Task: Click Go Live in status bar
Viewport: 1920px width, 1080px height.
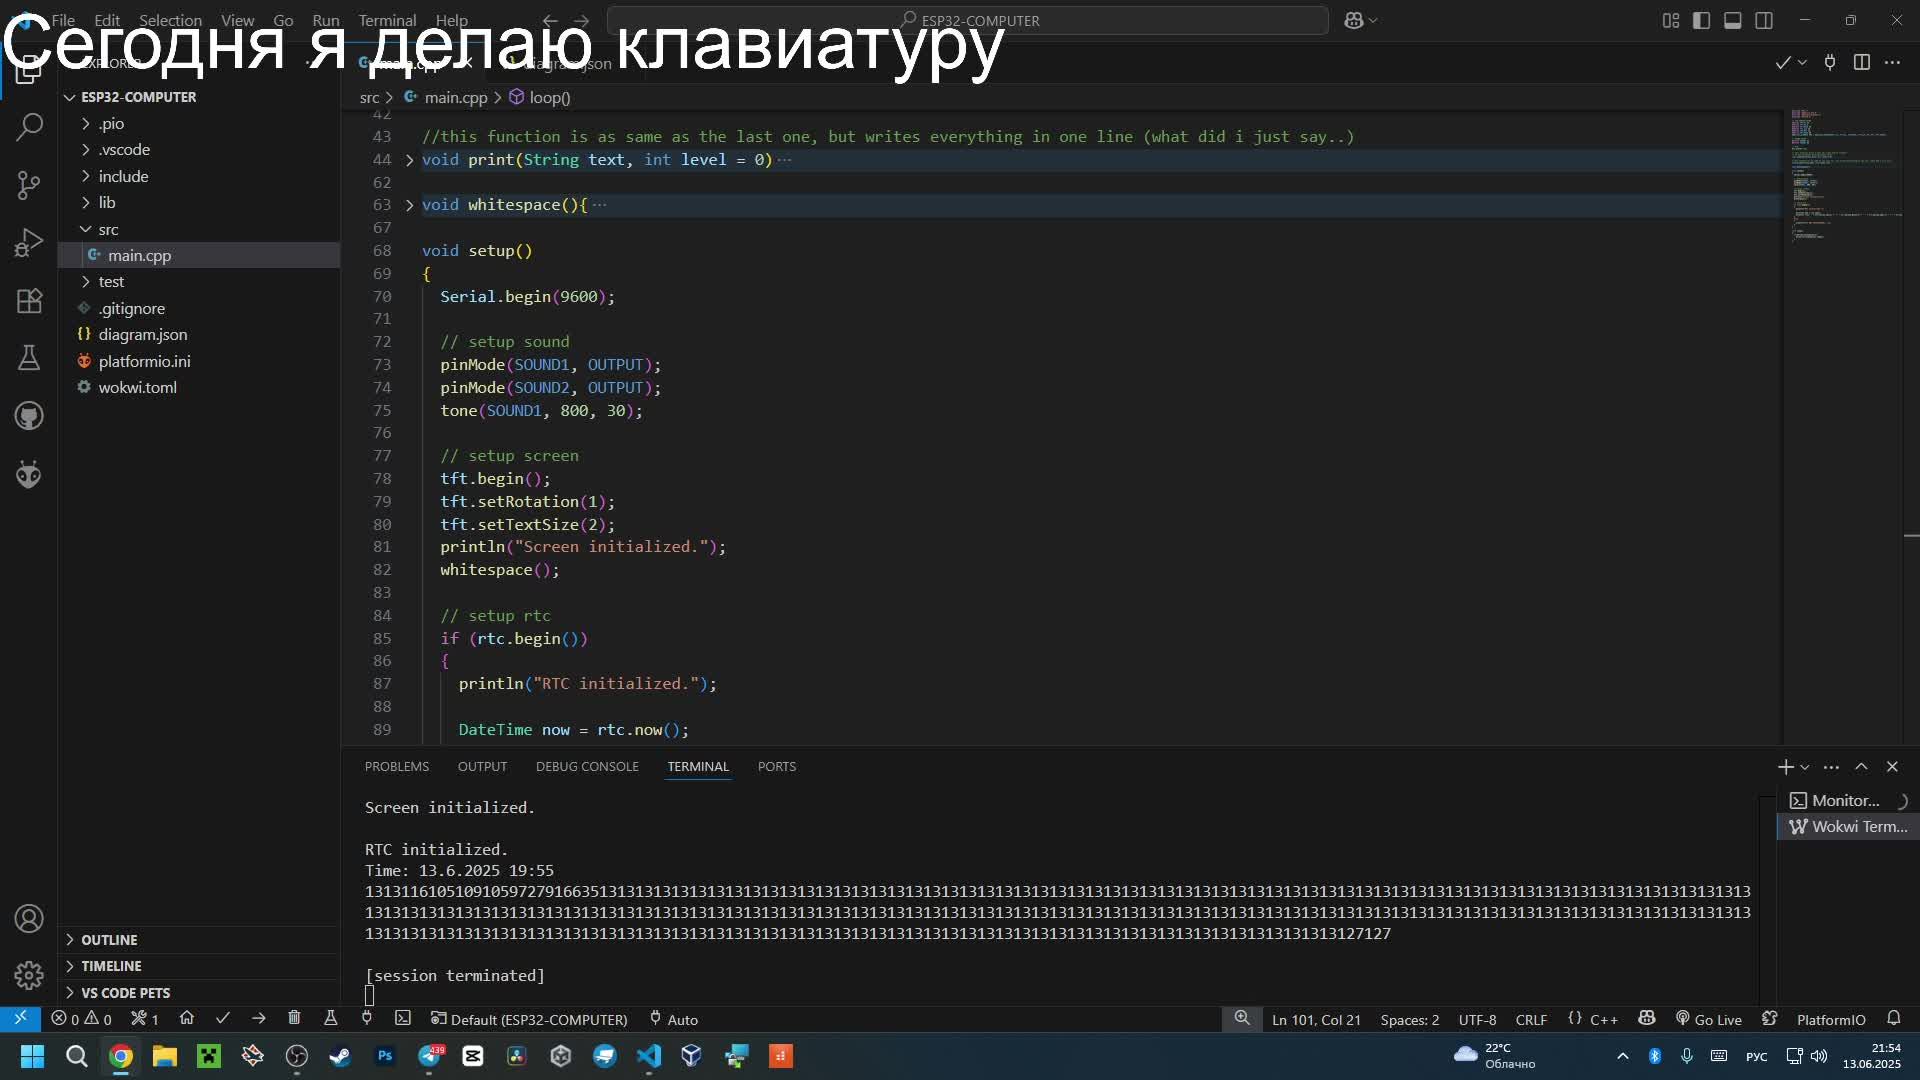Action: (1709, 1019)
